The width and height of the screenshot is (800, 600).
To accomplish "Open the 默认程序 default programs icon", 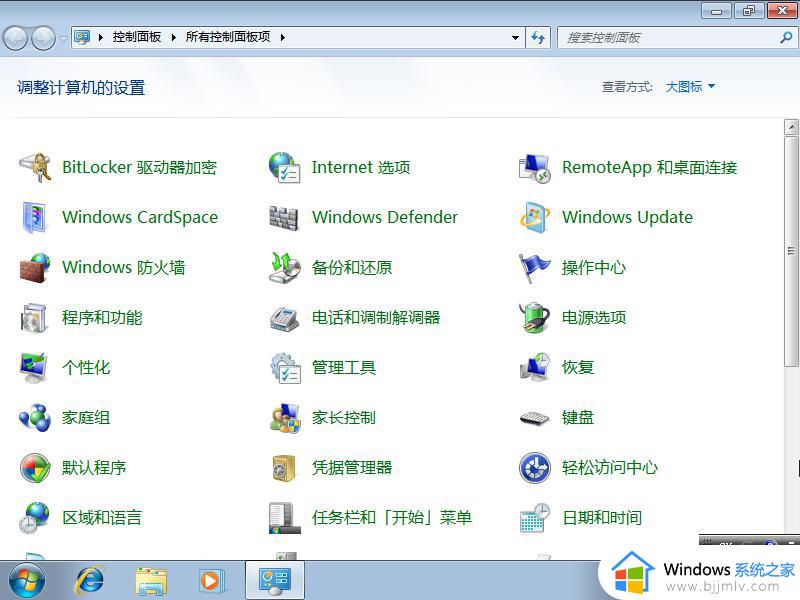I will click(35, 467).
